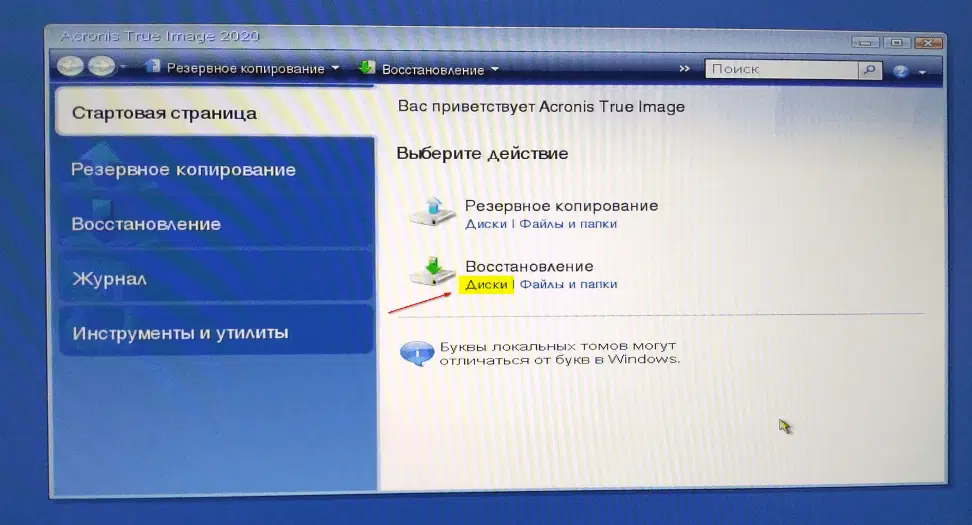Click Диски link under Восстановление
Image resolution: width=972 pixels, height=525 pixels.
486,284
